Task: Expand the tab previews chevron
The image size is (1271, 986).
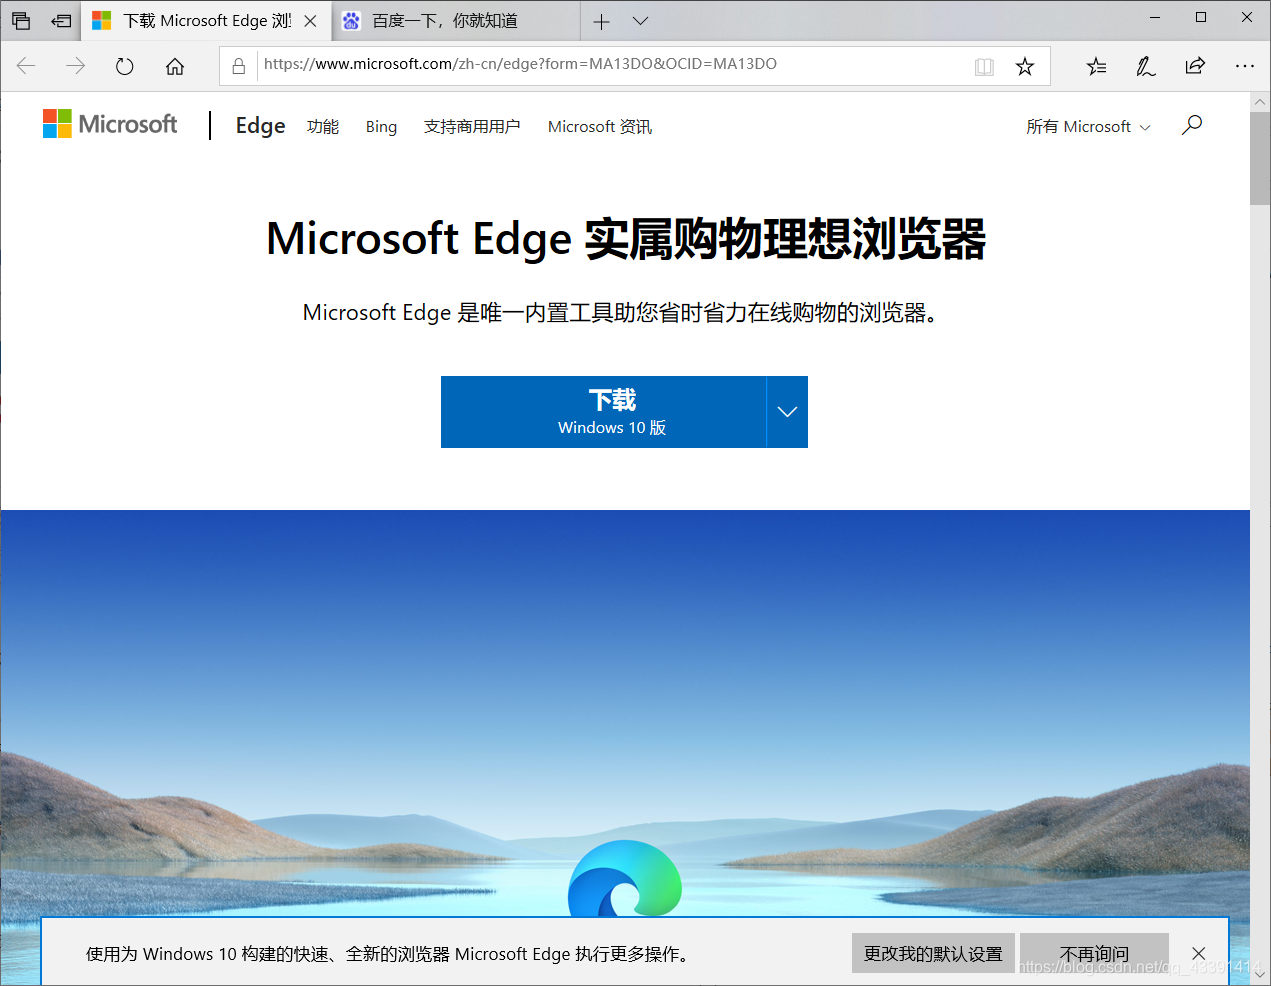Action: coord(641,21)
